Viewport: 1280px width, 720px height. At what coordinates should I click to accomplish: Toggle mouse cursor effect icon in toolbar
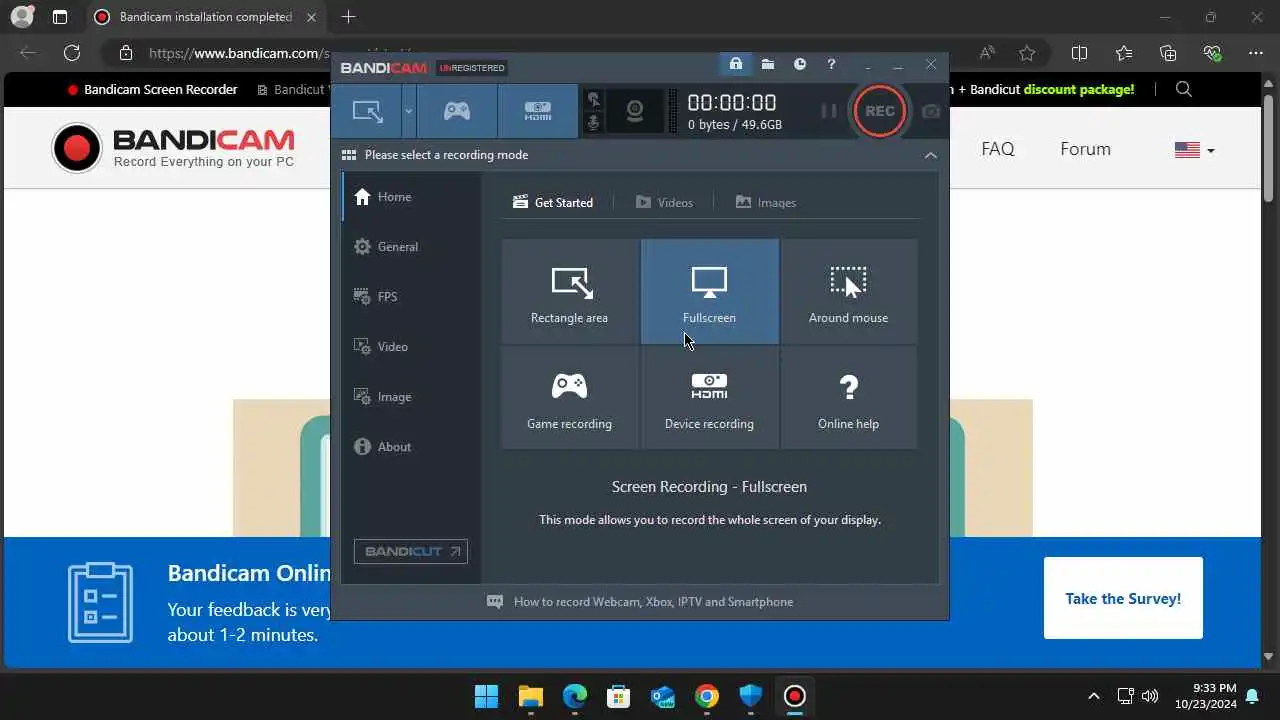(594, 100)
